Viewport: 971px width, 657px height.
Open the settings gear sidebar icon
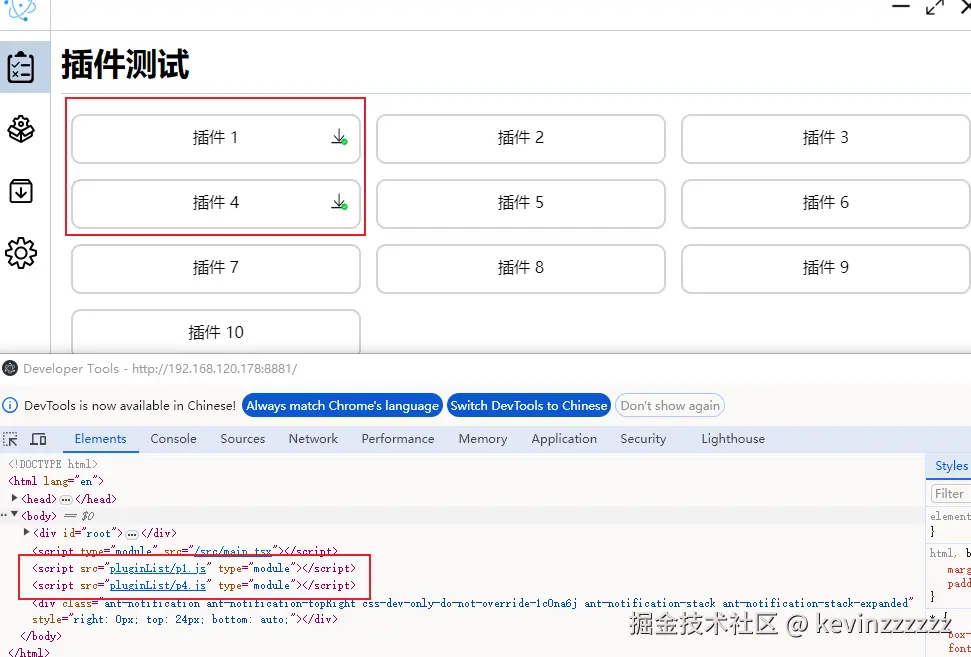pos(20,253)
